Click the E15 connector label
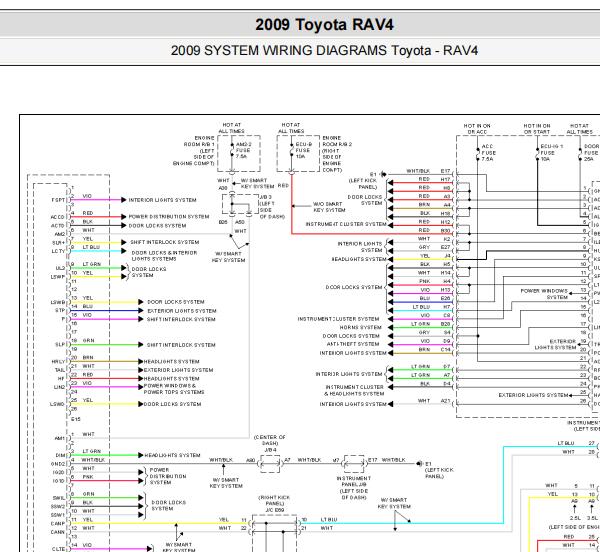The image size is (600, 552). point(76,419)
